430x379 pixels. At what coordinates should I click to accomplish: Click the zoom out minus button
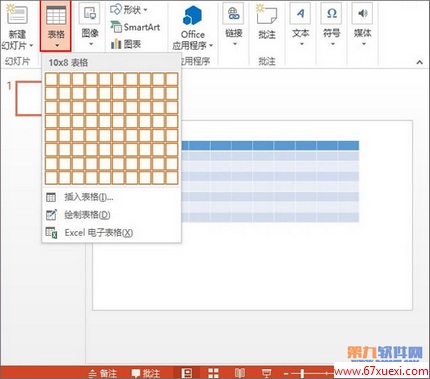[x=286, y=373]
